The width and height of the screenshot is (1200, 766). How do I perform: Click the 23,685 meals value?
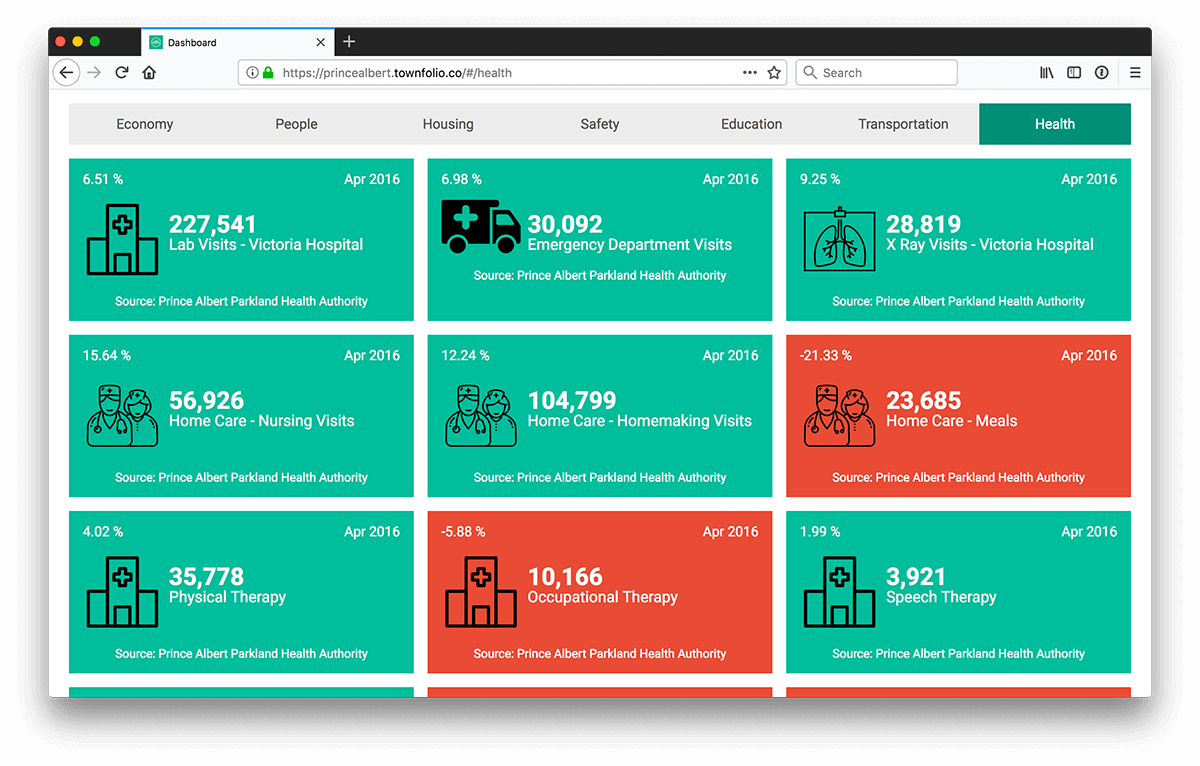(924, 400)
